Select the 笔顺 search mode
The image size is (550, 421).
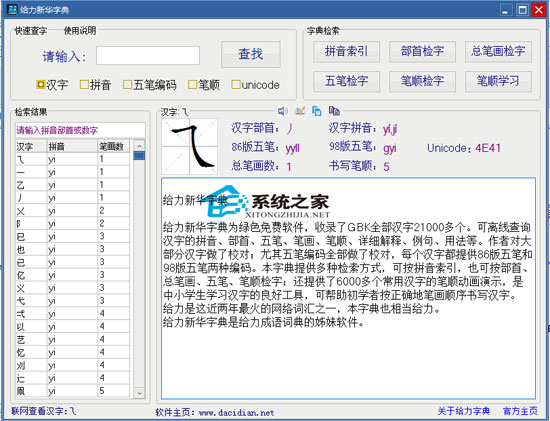[204, 85]
